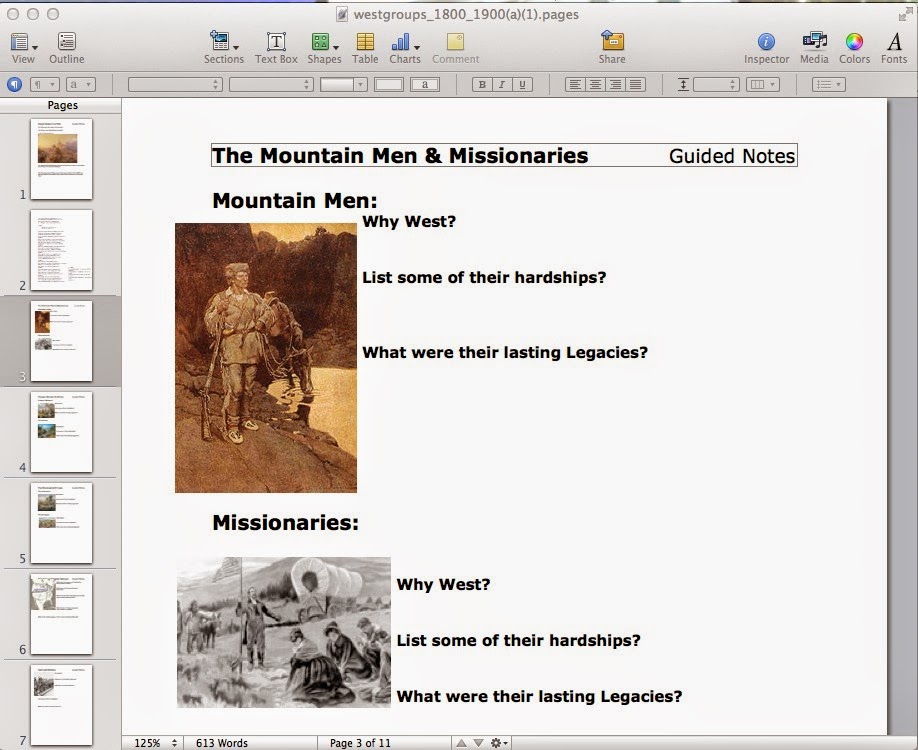Image resolution: width=918 pixels, height=750 pixels.
Task: Open the font typeface dropdown
Action: (x=272, y=84)
